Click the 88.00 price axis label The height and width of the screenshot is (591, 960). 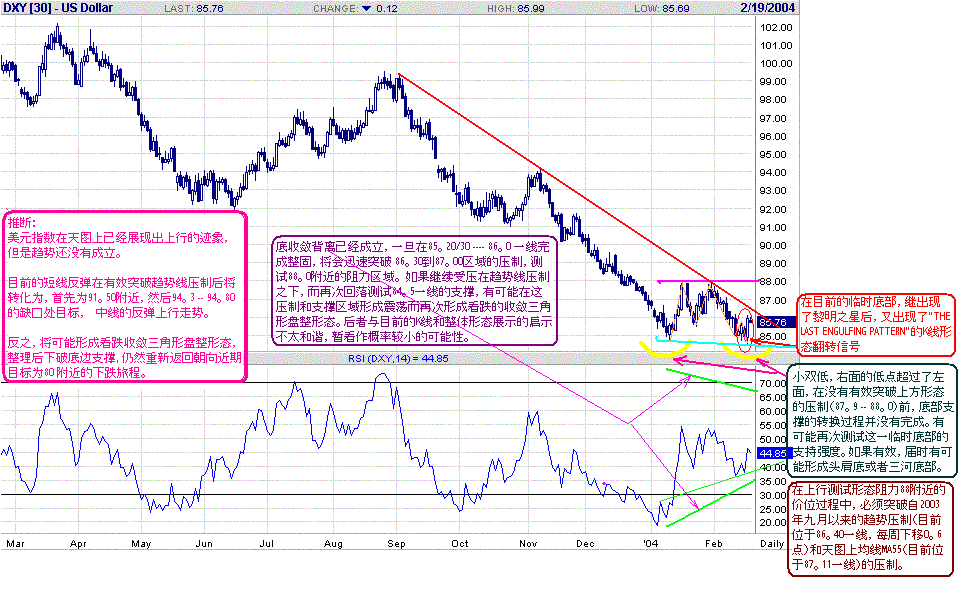click(x=773, y=282)
